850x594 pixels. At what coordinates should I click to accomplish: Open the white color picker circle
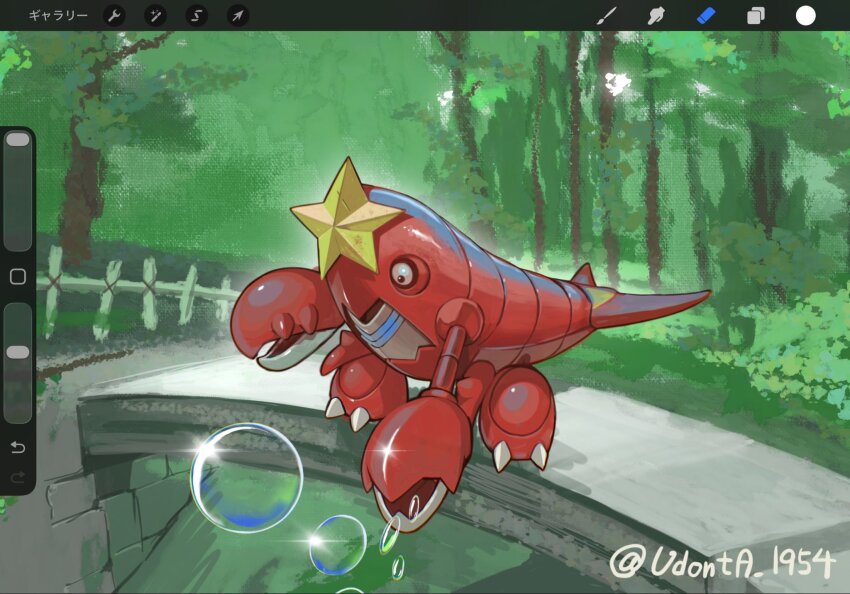(805, 16)
